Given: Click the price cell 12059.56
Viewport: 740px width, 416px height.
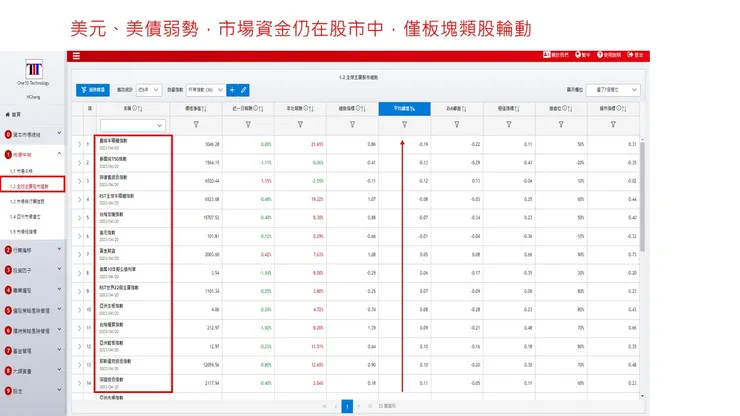Looking at the screenshot, I should pyautogui.click(x=212, y=365).
